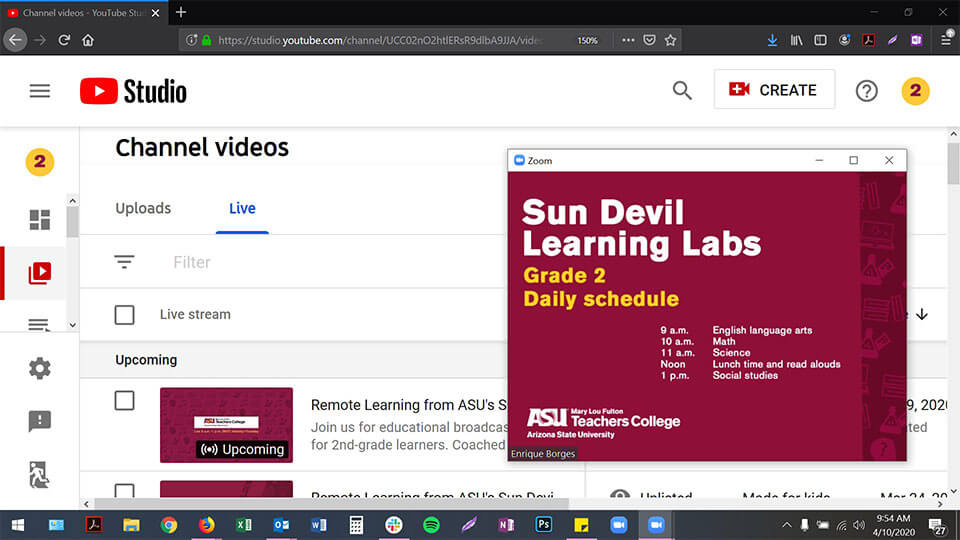
Task: Save page to Pocket icon
Action: [650, 40]
